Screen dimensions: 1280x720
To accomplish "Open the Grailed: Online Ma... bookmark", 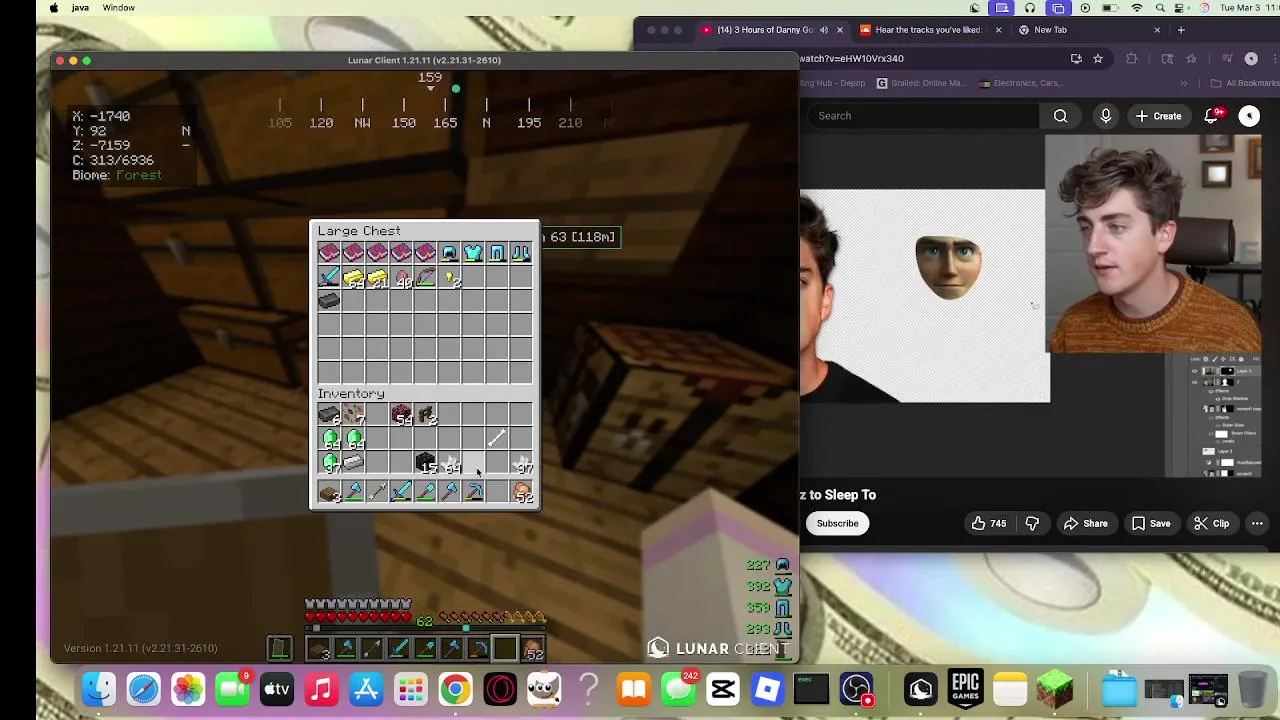I will pos(921,83).
